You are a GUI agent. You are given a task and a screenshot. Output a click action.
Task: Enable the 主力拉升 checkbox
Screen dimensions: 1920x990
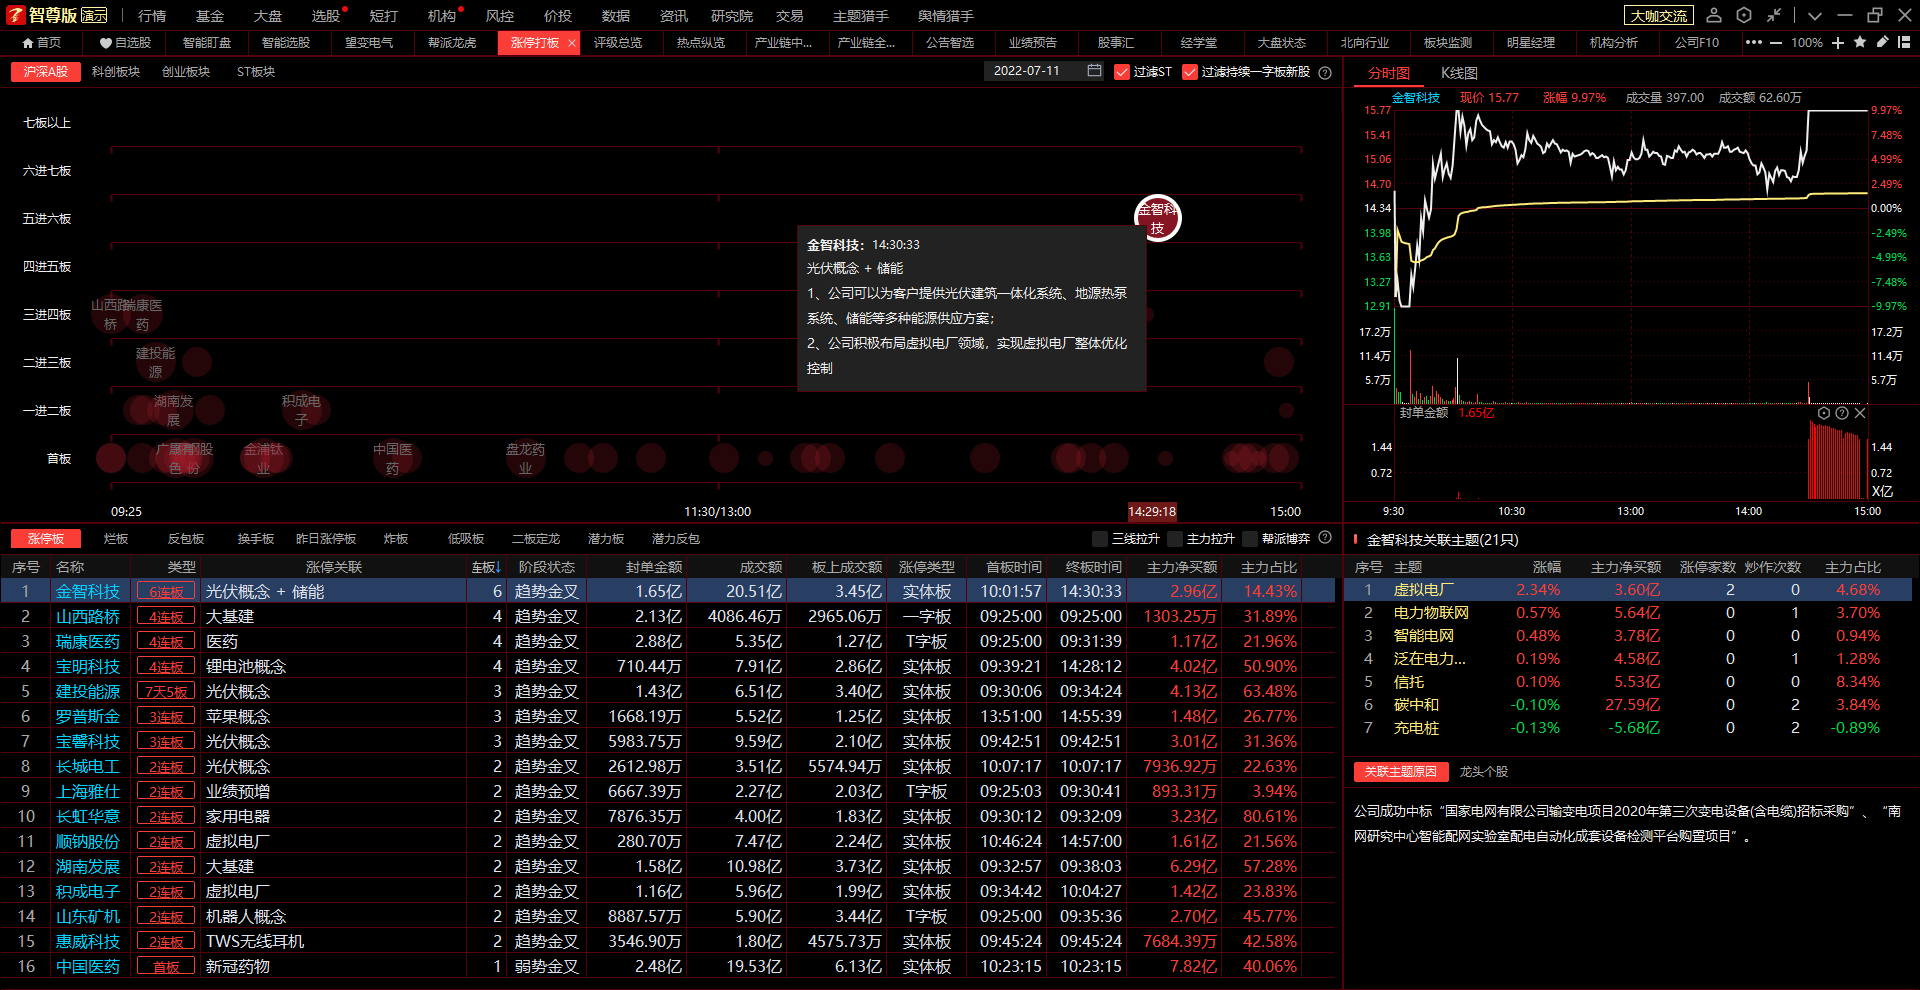[x=1175, y=539]
